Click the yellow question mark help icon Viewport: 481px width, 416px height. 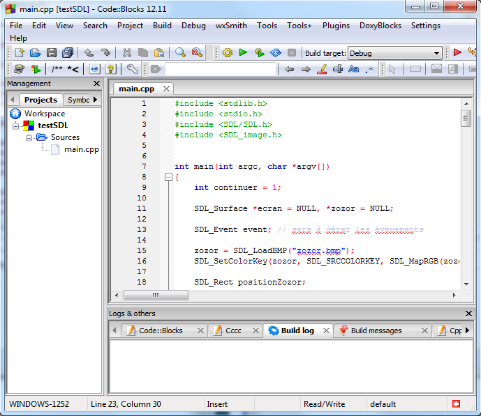(111, 69)
